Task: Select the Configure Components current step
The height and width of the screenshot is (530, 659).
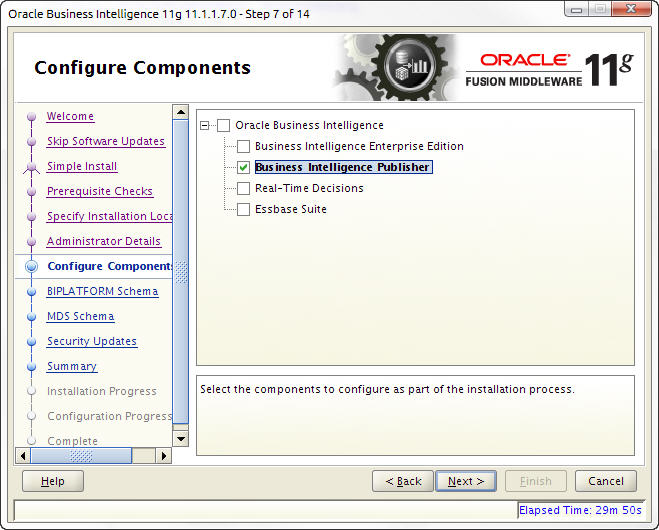Action: click(110, 266)
